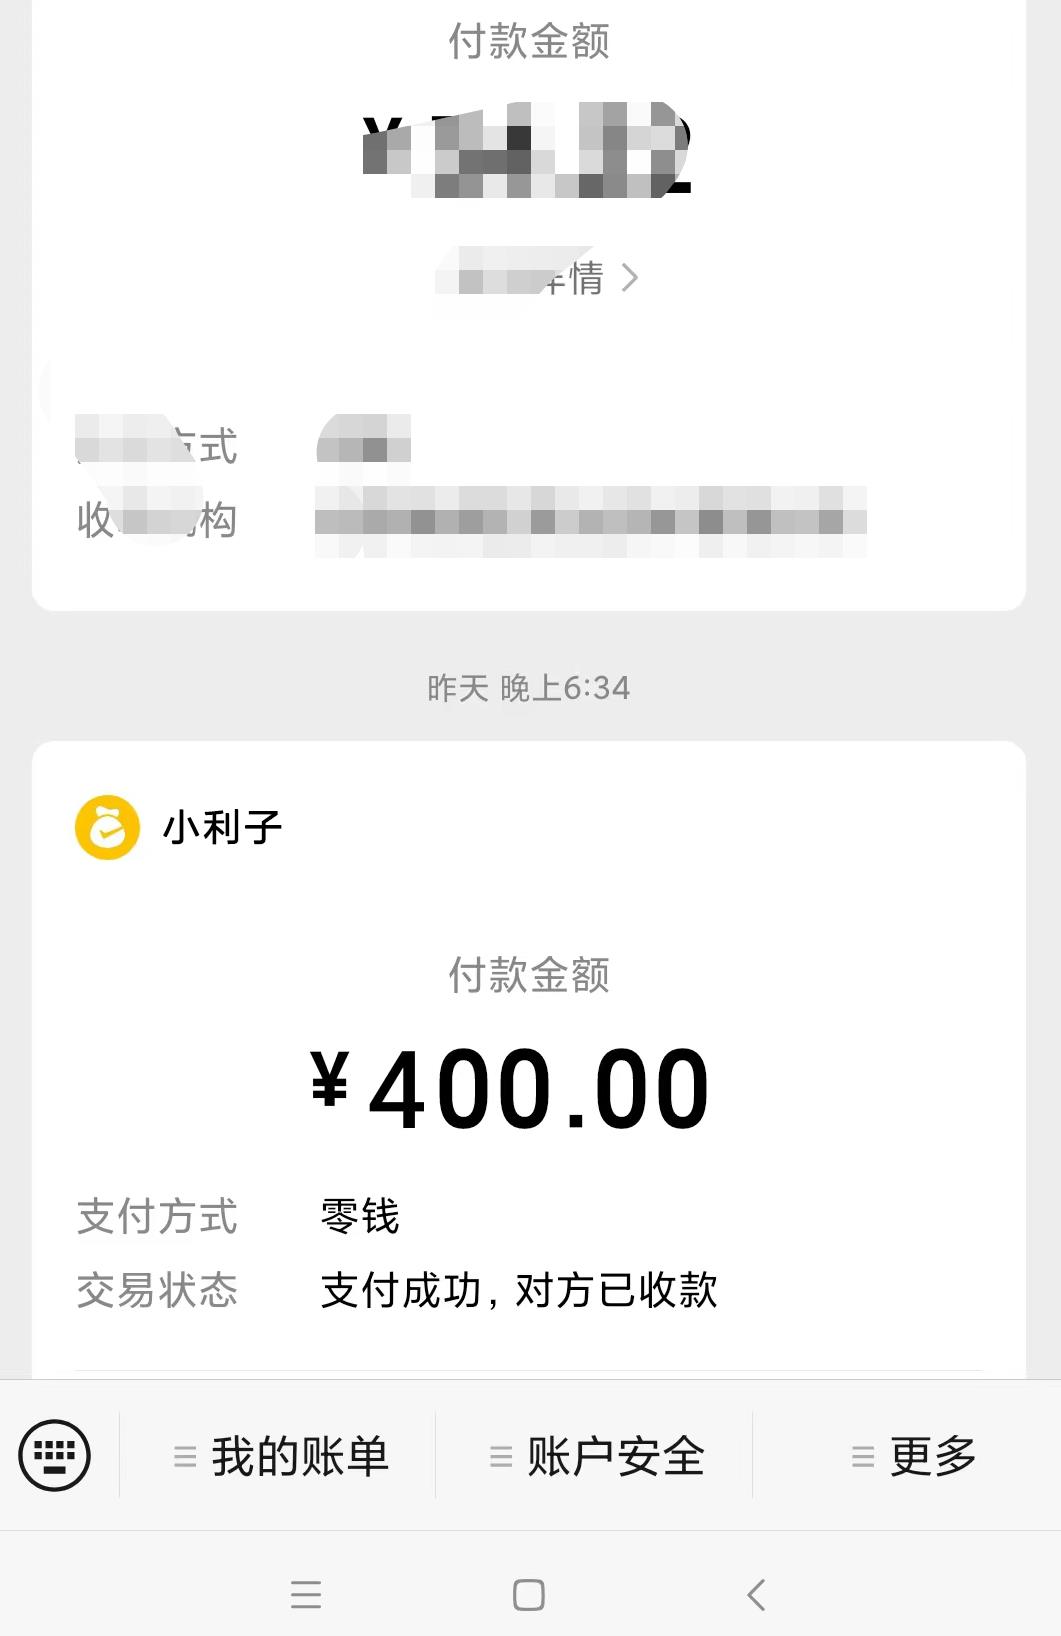Tap the keyboard input toggle icon
Screen dimensions: 1061x1636
[x=54, y=1455]
